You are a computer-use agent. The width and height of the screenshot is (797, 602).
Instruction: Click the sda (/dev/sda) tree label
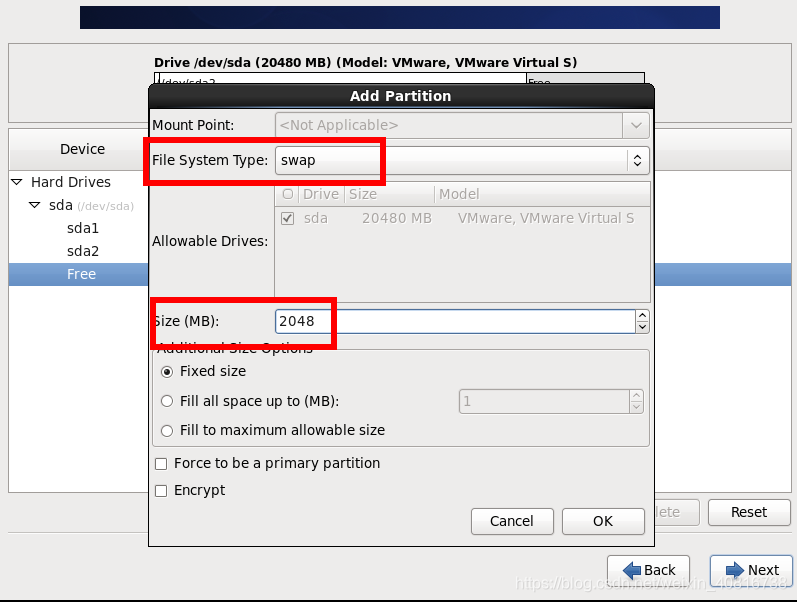coord(91,205)
